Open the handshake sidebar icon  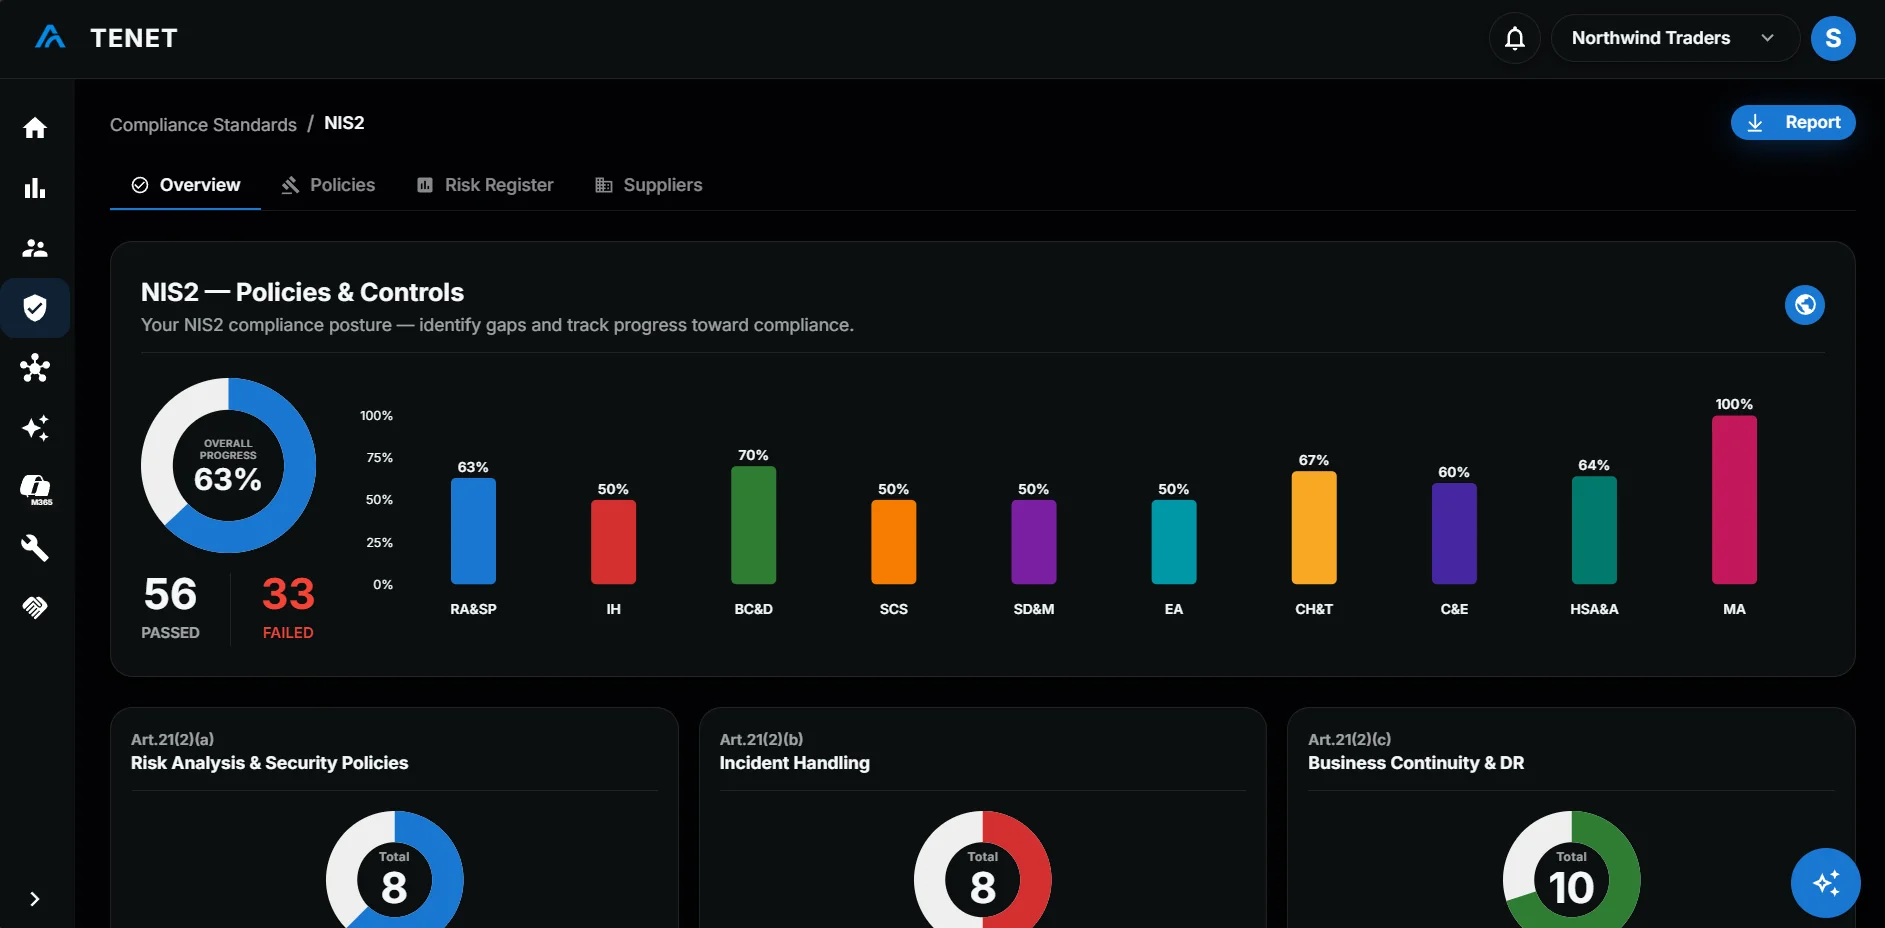pyautogui.click(x=35, y=607)
